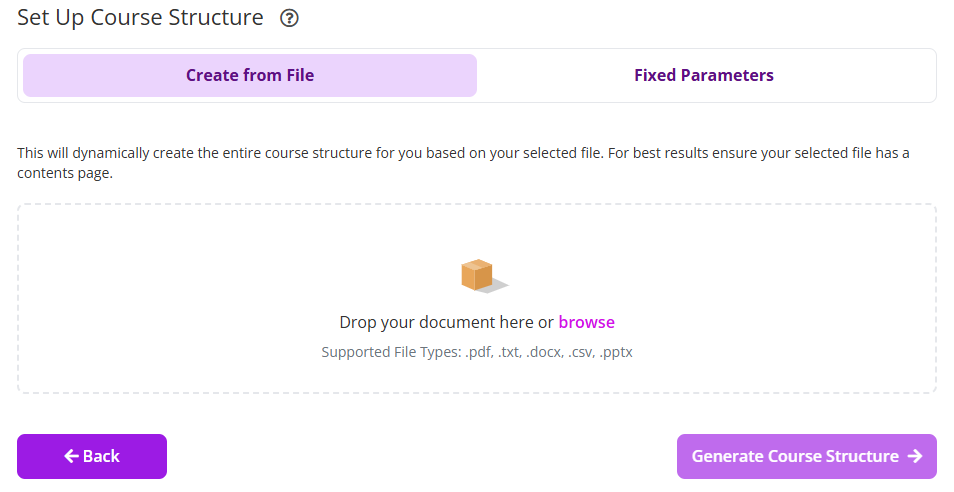Image resolution: width=954 pixels, height=492 pixels.
Task: Switch to the Fixed Parameters tab
Action: click(x=703, y=75)
